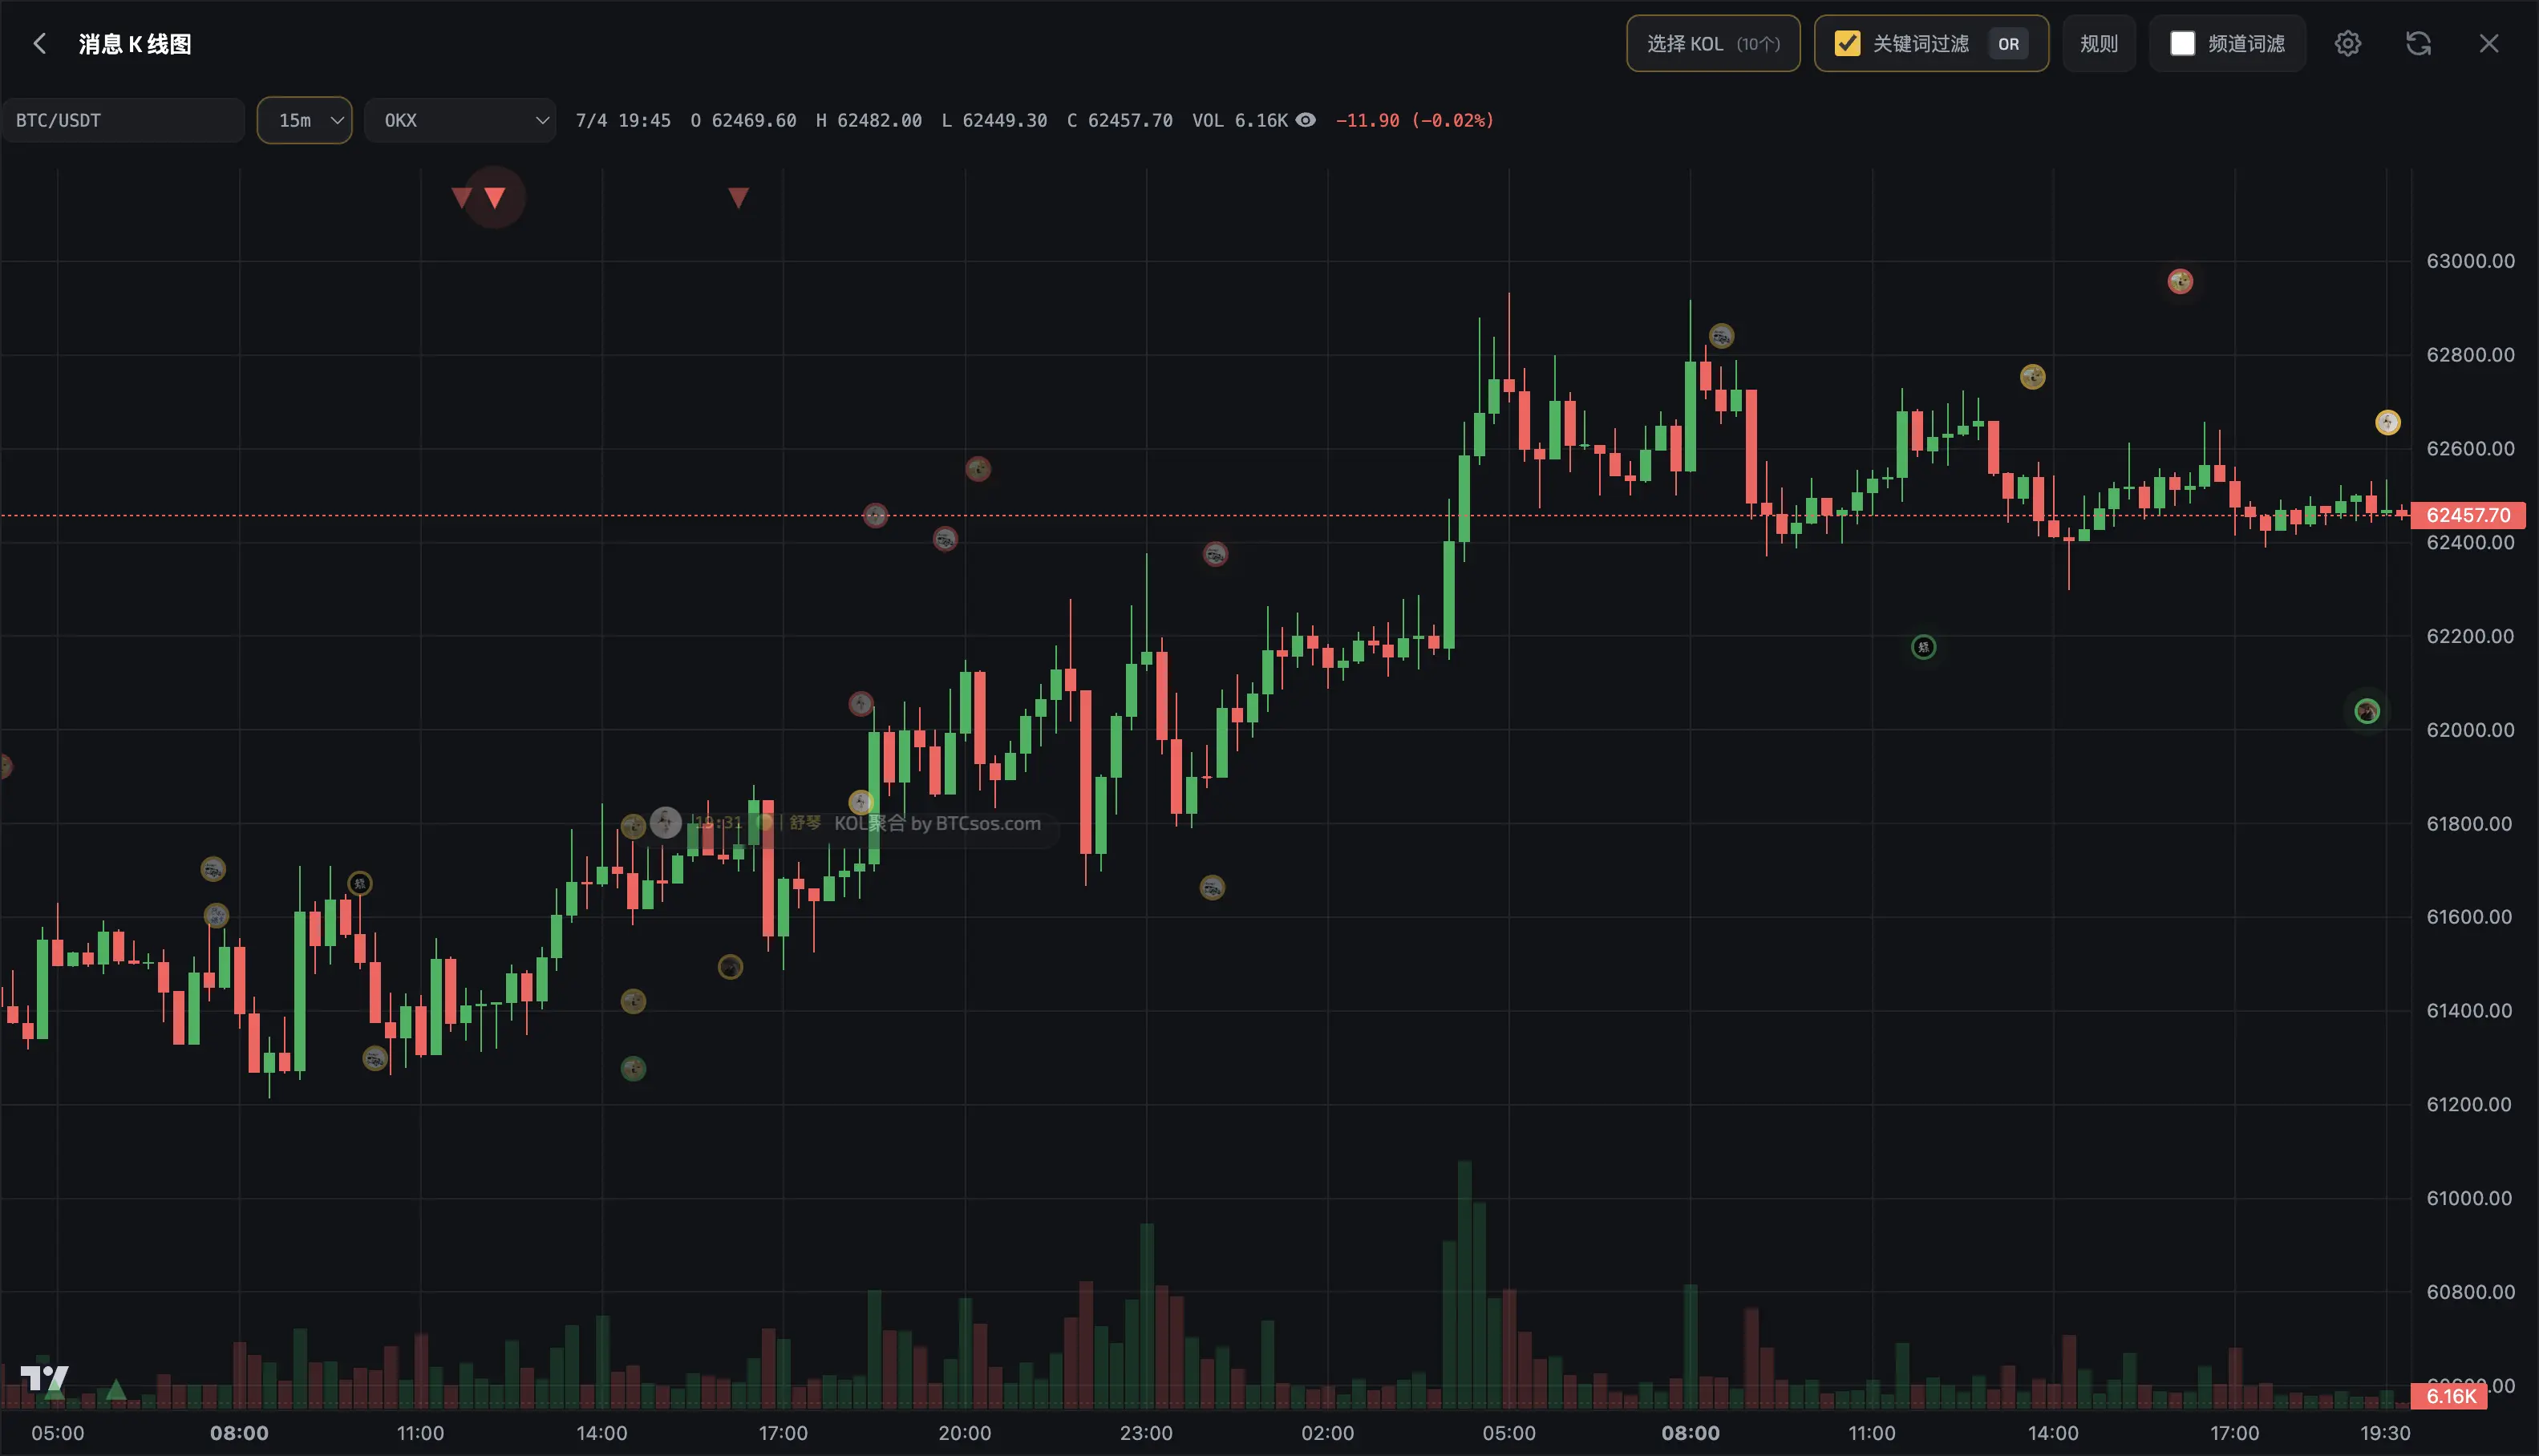The height and width of the screenshot is (1456, 2539).
Task: Expand the 15m interval dropdown
Action: [304, 120]
